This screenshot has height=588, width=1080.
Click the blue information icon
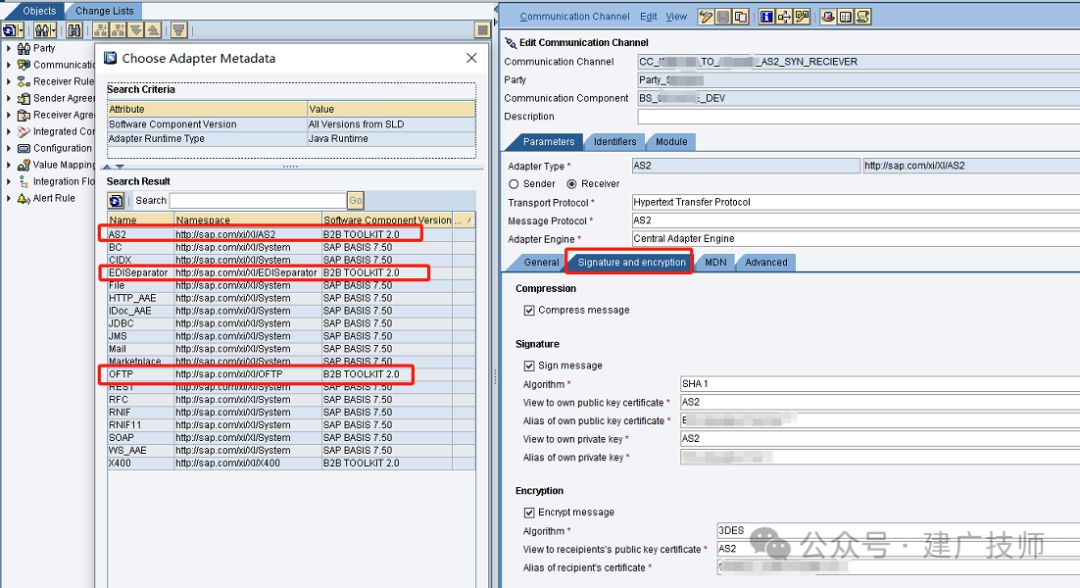[x=766, y=17]
